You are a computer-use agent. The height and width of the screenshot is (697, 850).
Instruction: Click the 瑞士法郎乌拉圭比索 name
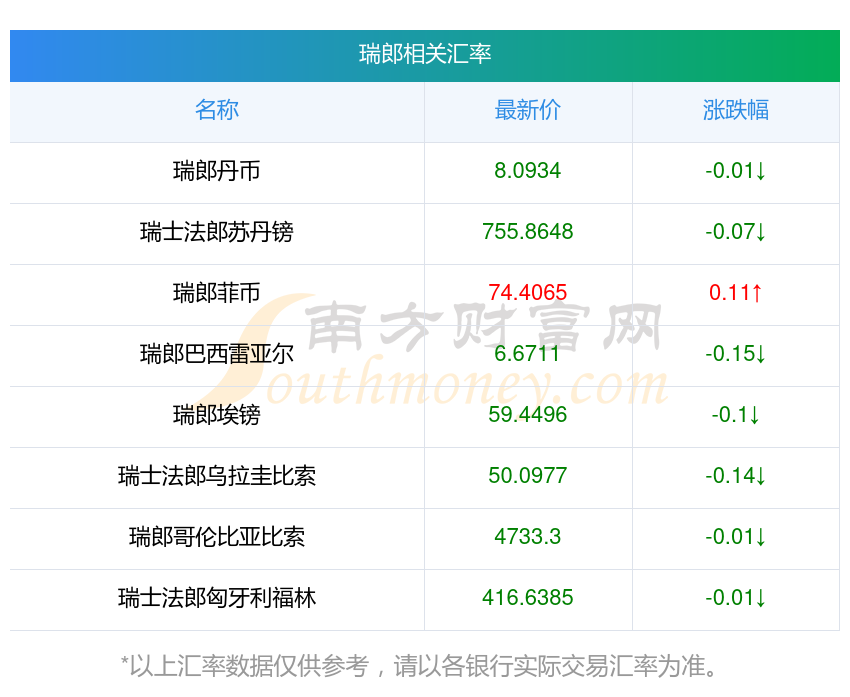217,476
